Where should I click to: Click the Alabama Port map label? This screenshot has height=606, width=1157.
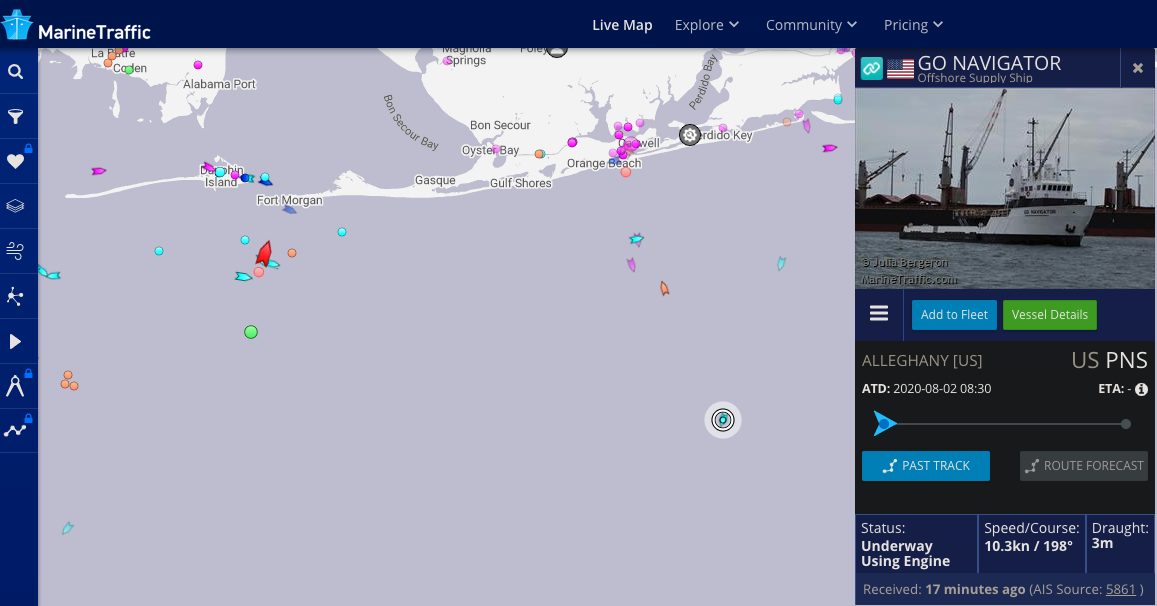[x=219, y=84]
